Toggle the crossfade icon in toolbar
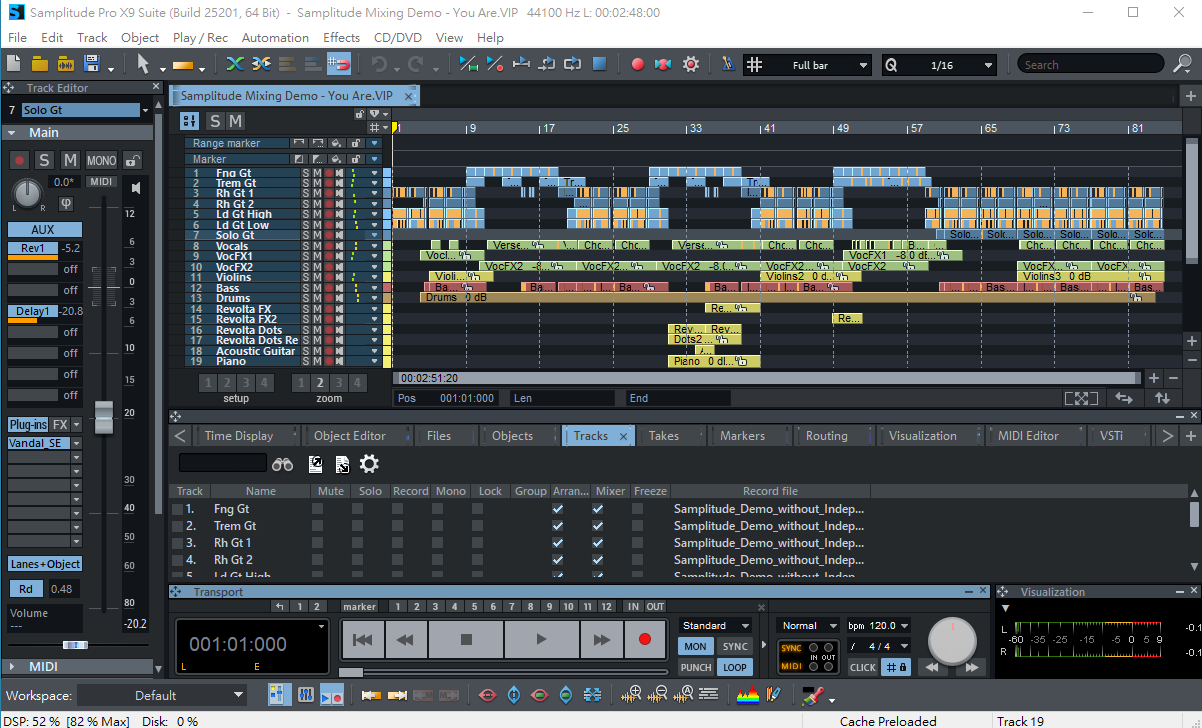This screenshot has height=728, width=1202. pos(235,64)
